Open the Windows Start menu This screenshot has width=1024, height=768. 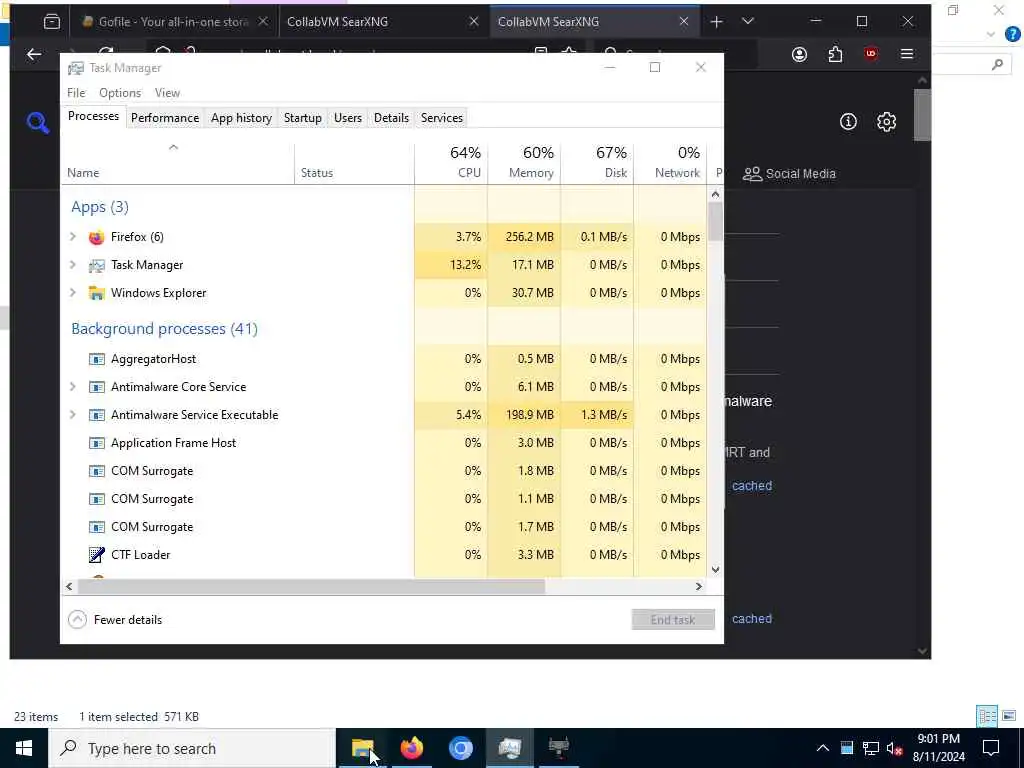pyautogui.click(x=24, y=748)
